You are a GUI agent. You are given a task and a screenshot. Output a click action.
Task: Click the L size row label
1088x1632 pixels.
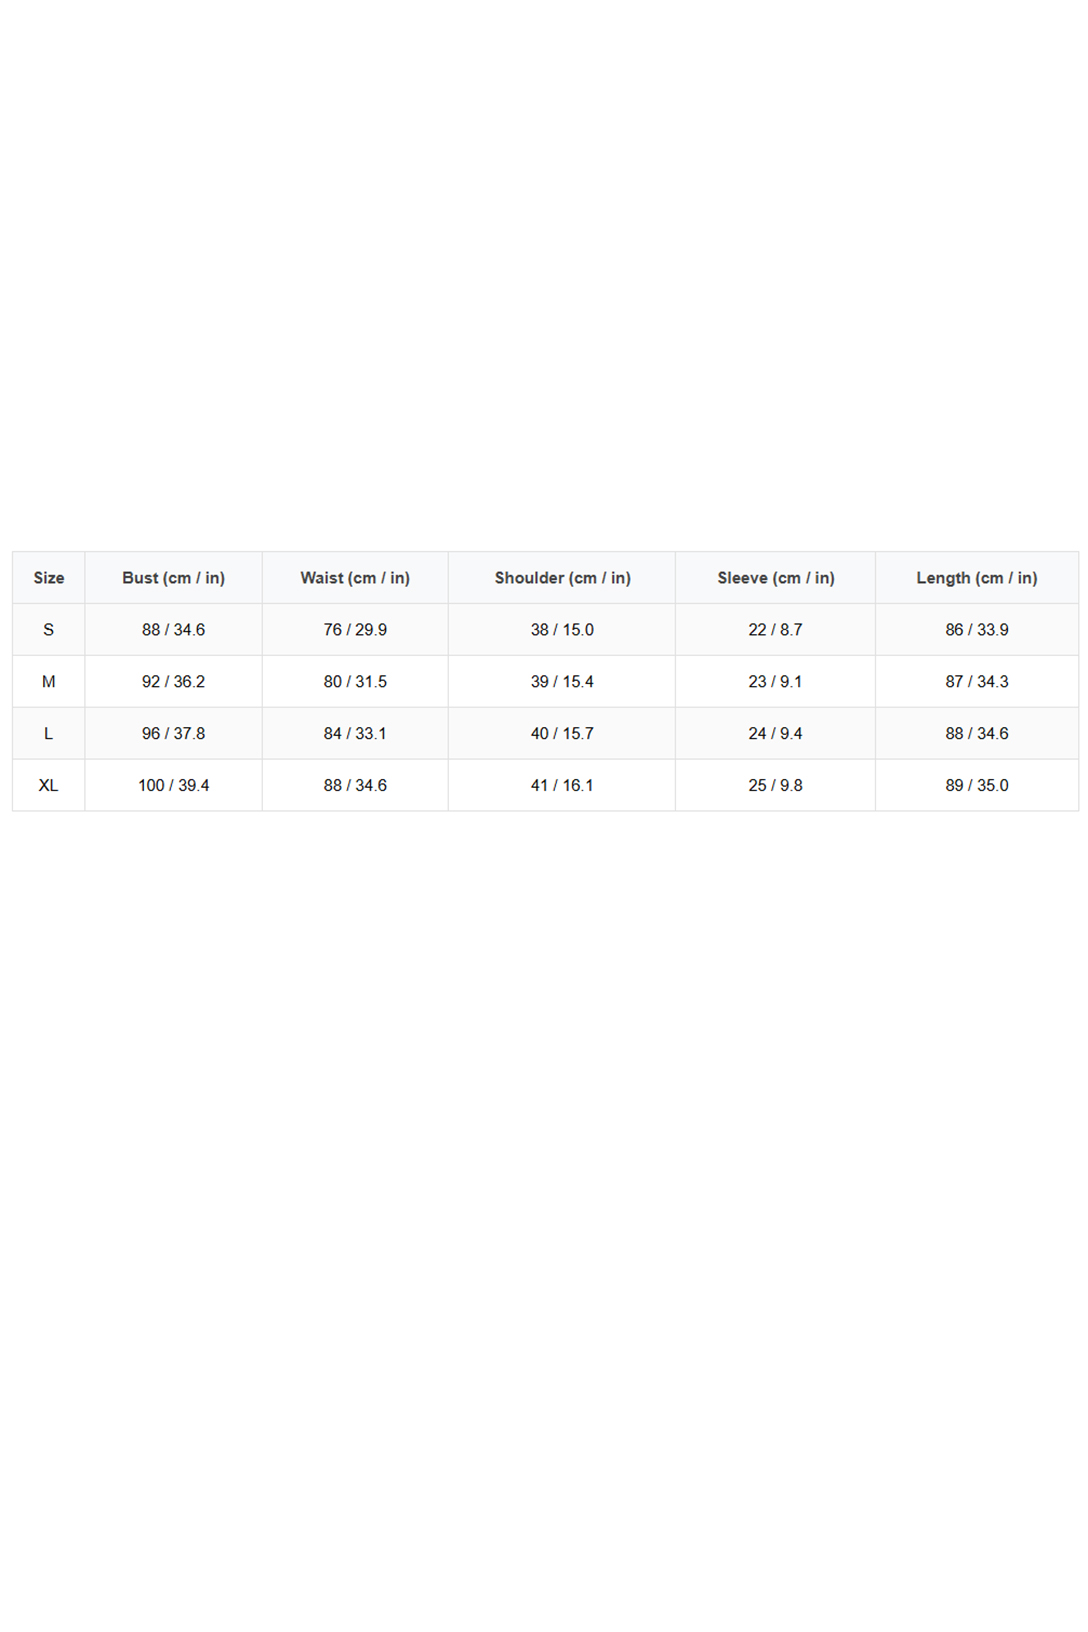[x=48, y=734]
